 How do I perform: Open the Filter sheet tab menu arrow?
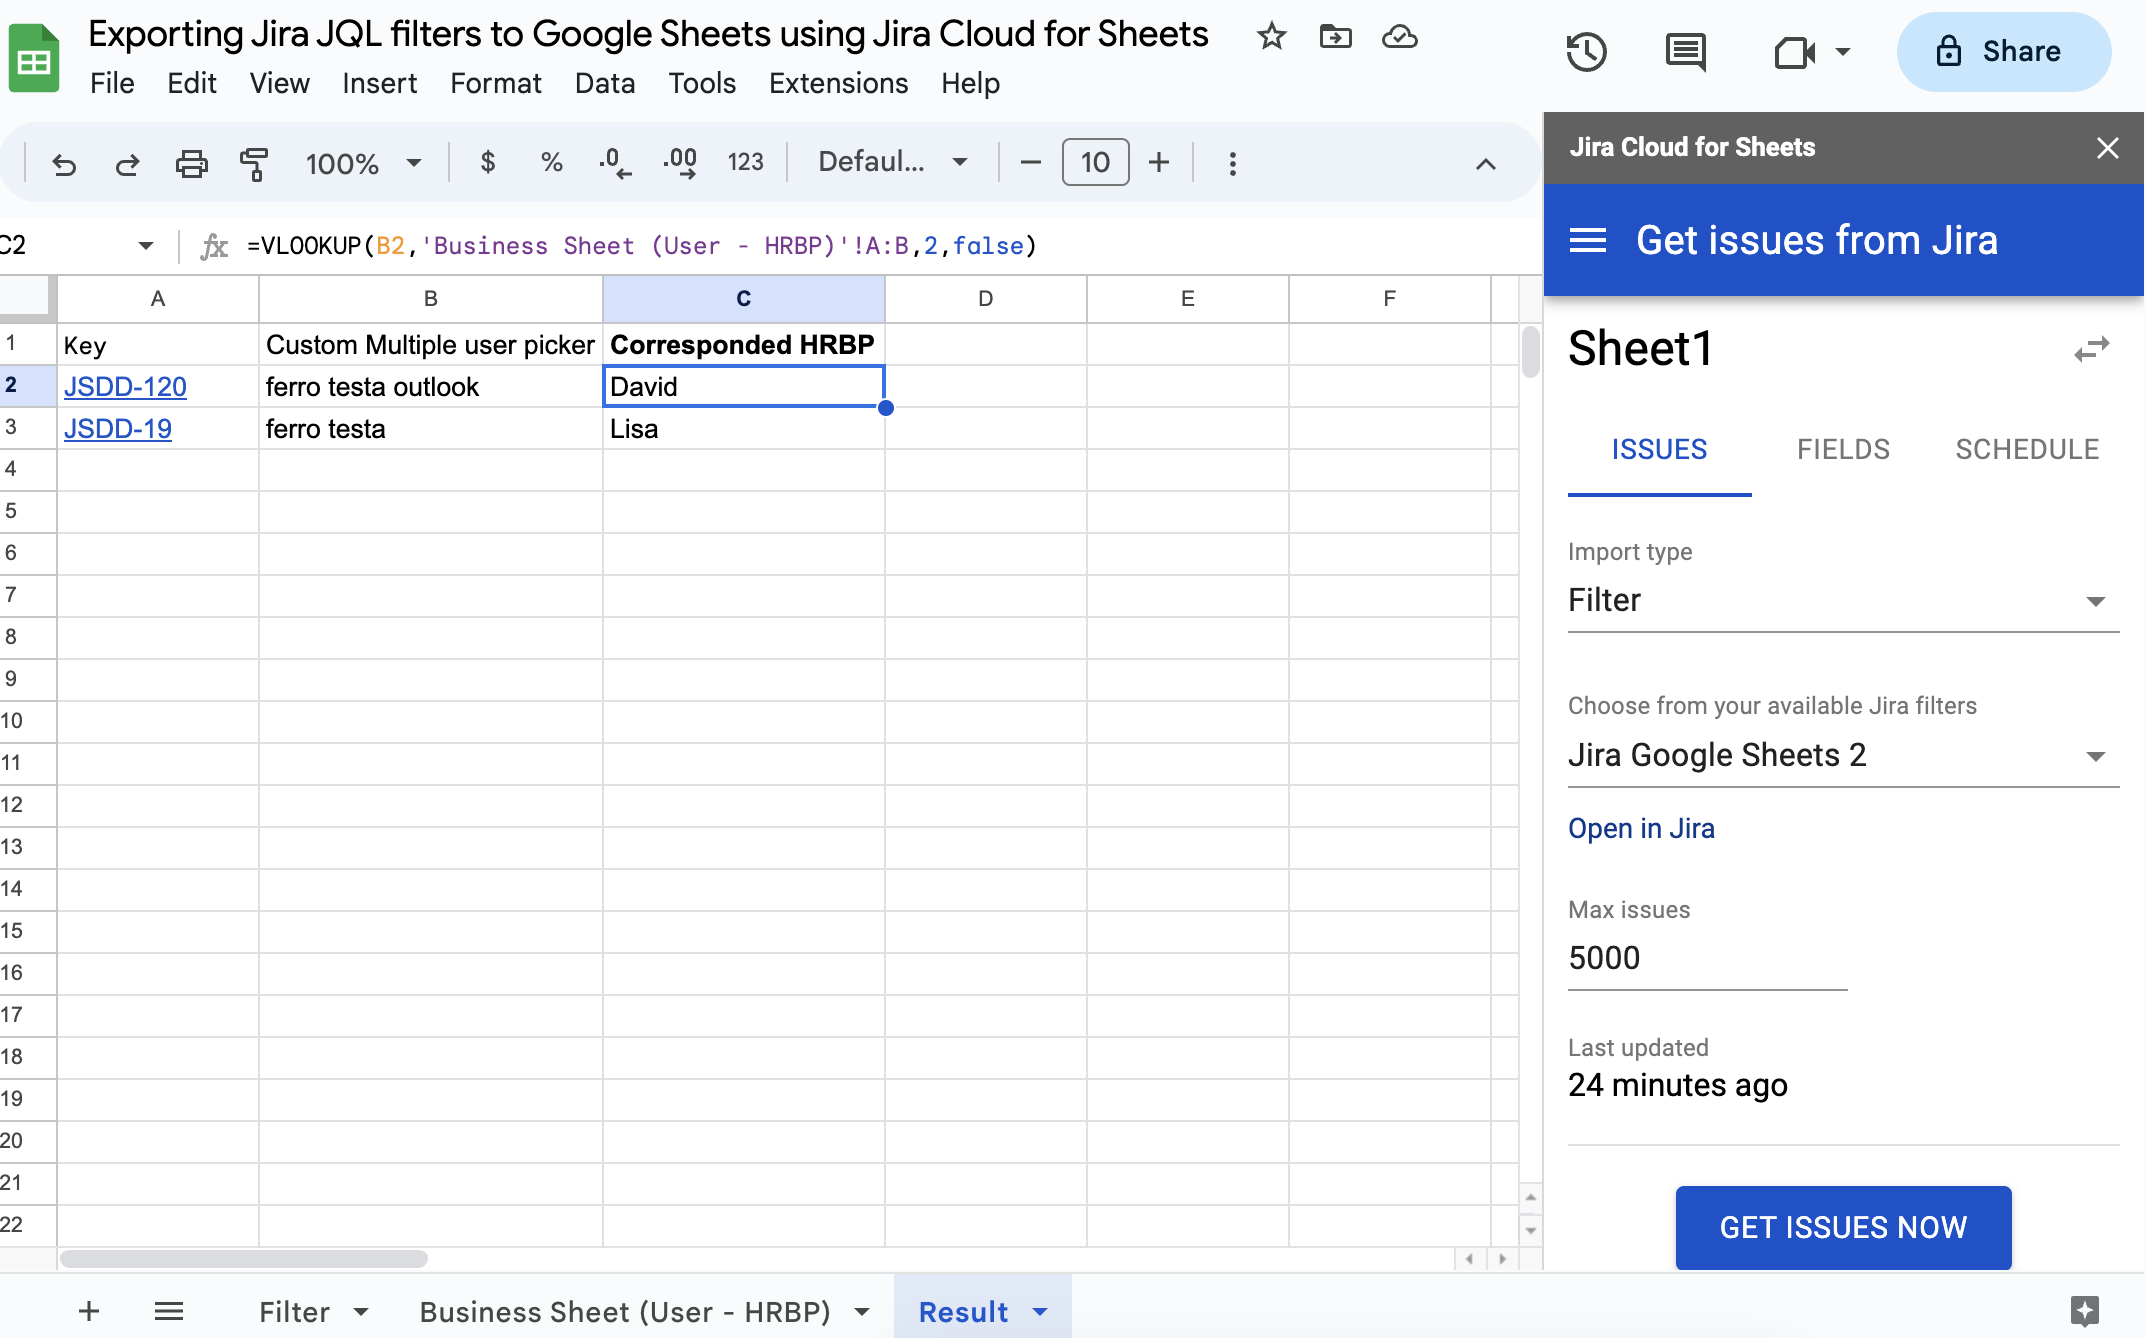(x=361, y=1312)
